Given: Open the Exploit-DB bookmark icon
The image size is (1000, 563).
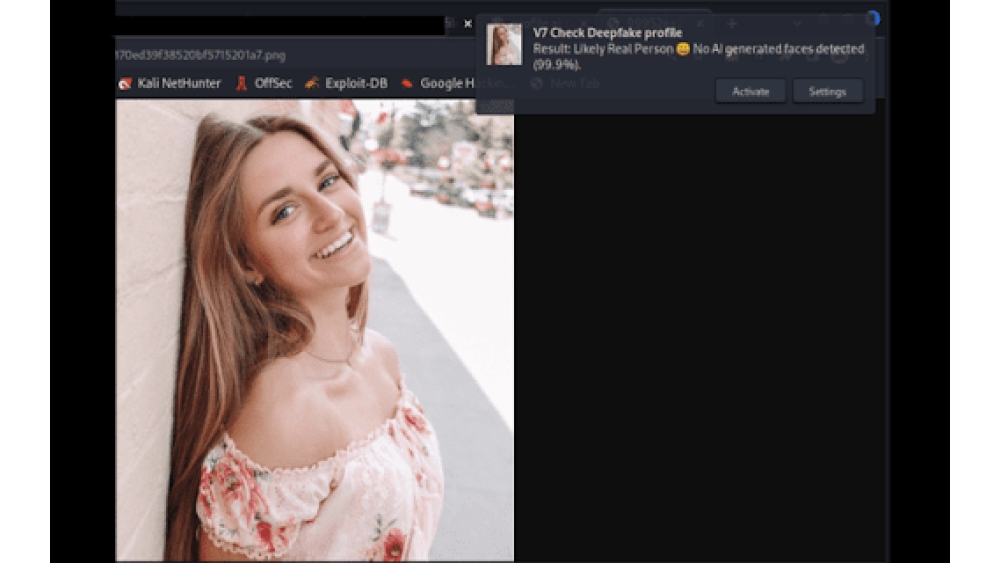Looking at the screenshot, I should pos(312,83).
